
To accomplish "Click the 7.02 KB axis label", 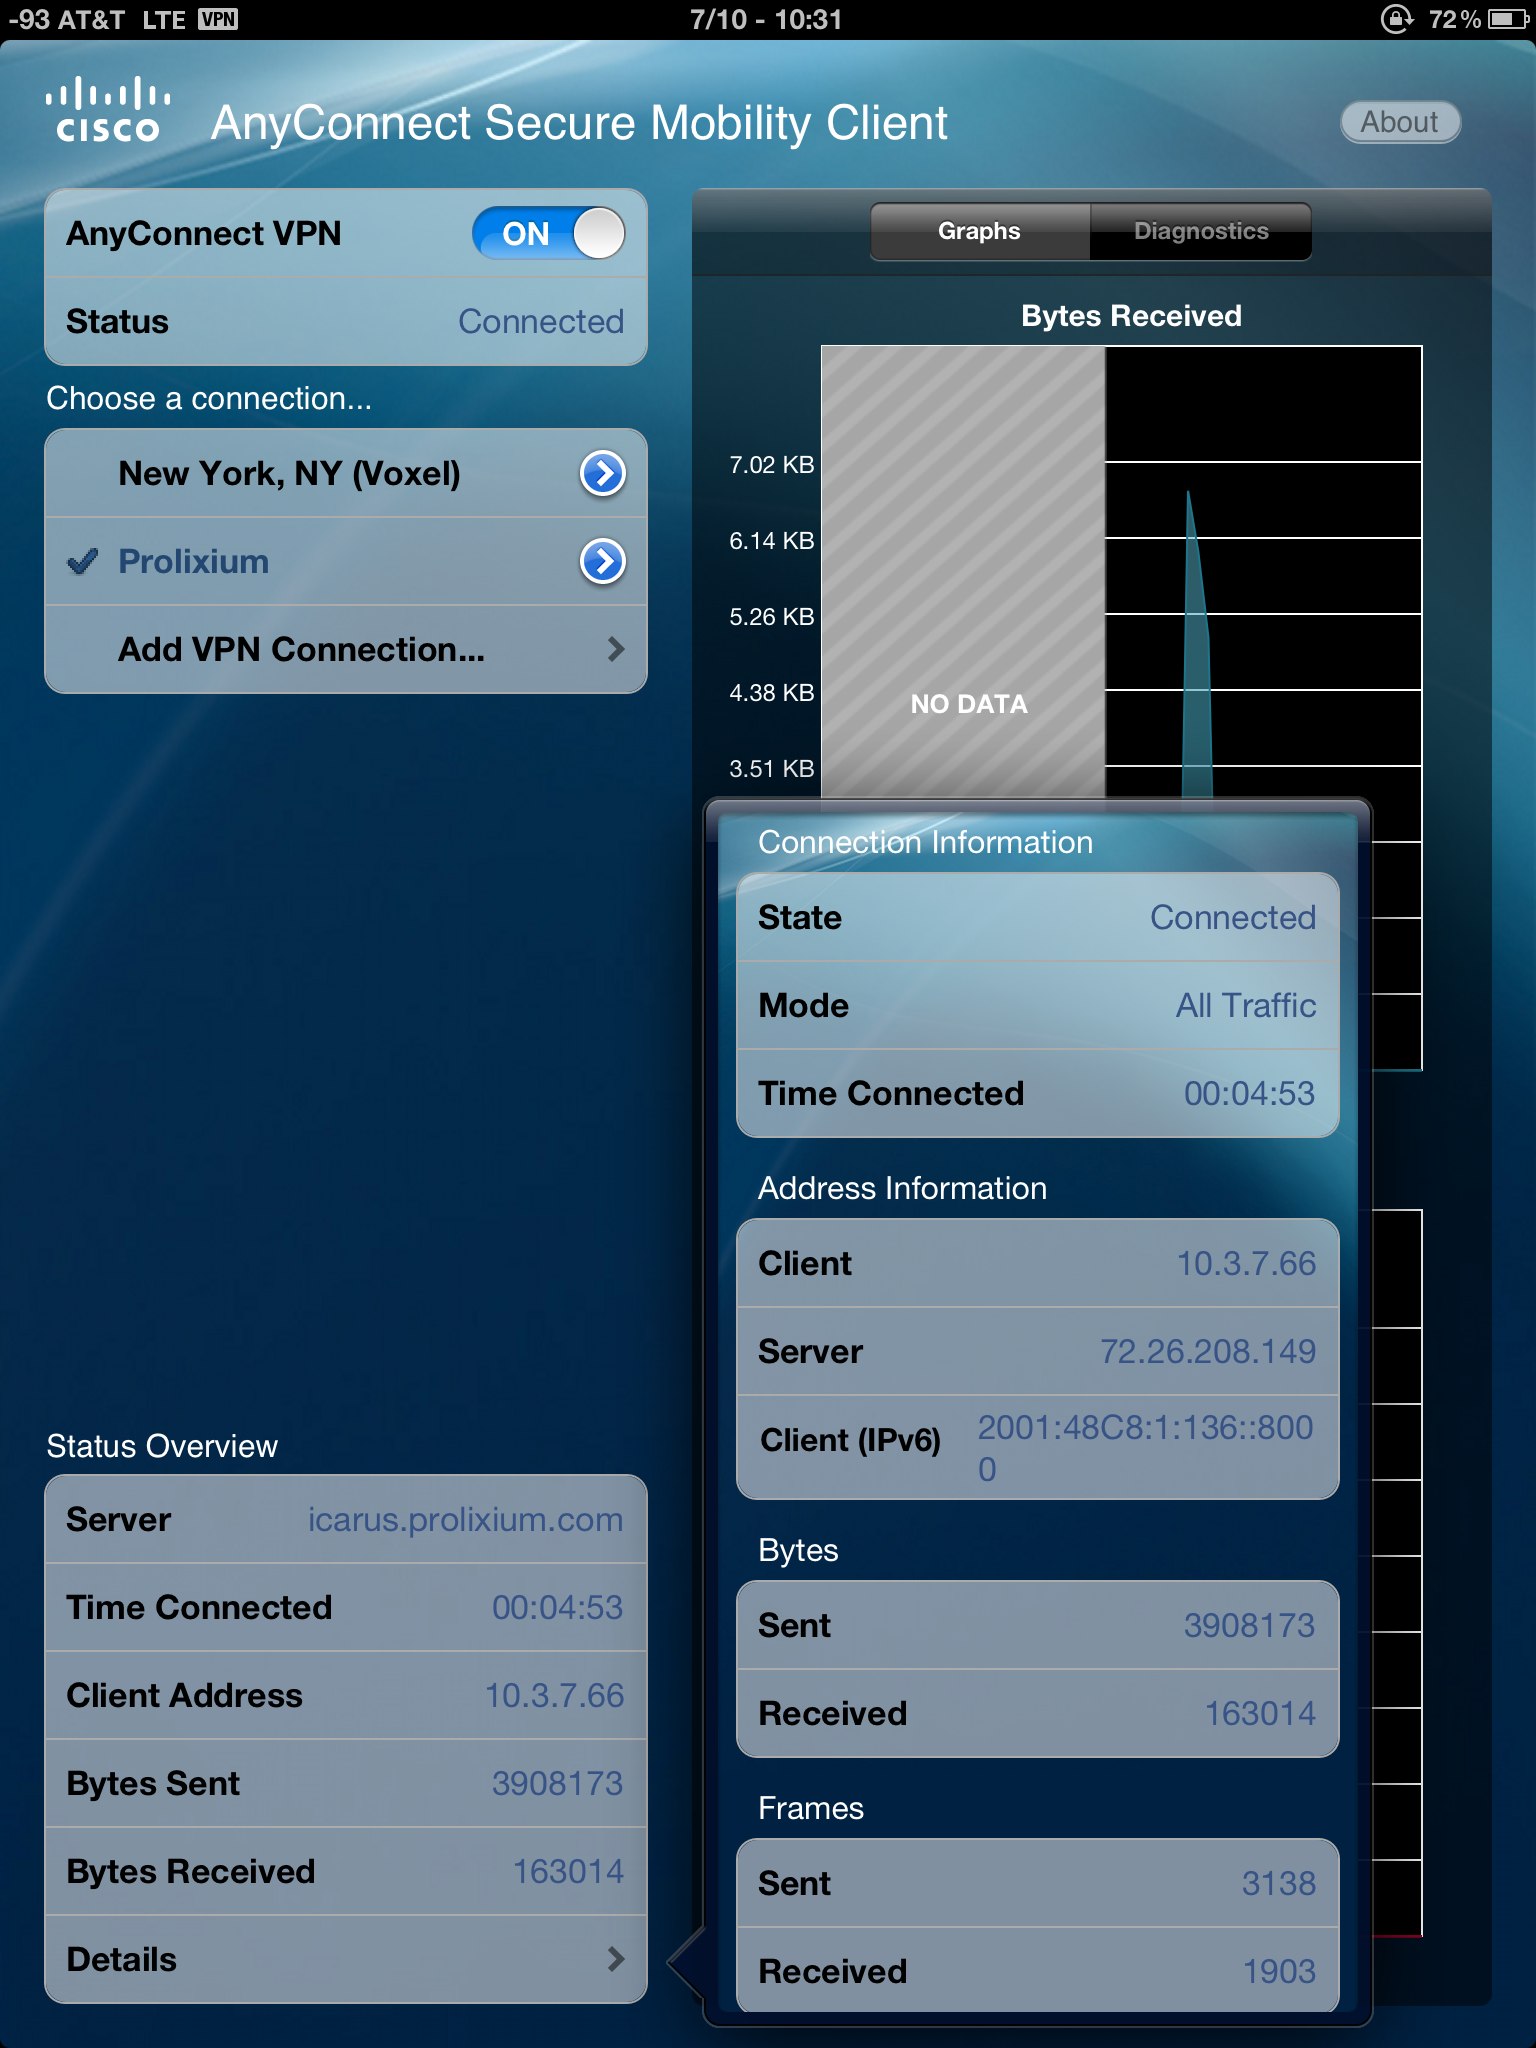I will (772, 465).
